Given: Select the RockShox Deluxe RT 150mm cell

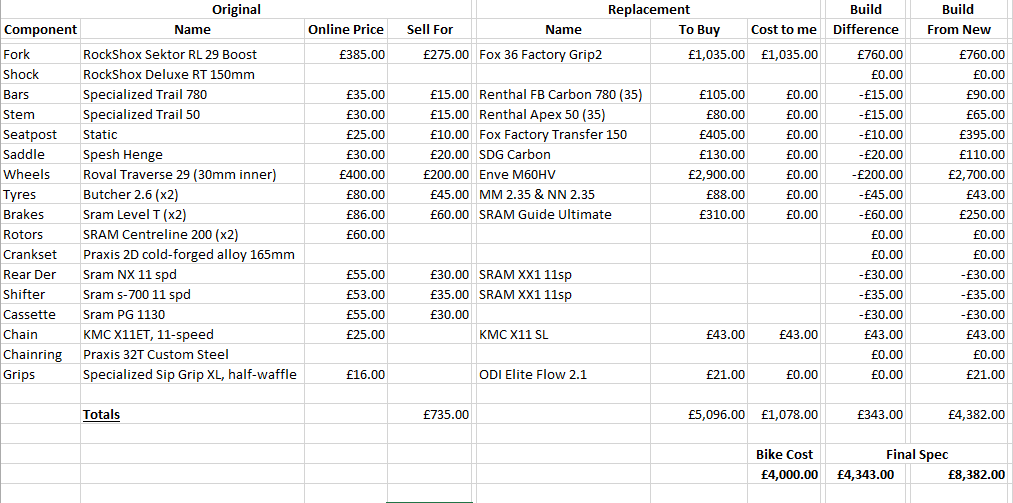Looking at the screenshot, I should pyautogui.click(x=193, y=75).
